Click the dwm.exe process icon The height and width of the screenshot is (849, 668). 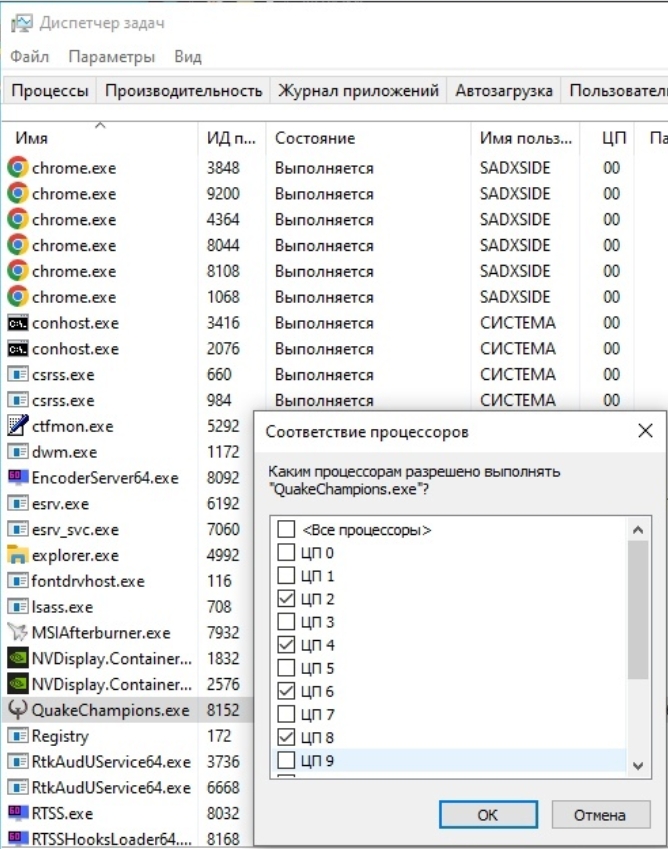pyautogui.click(x=17, y=452)
